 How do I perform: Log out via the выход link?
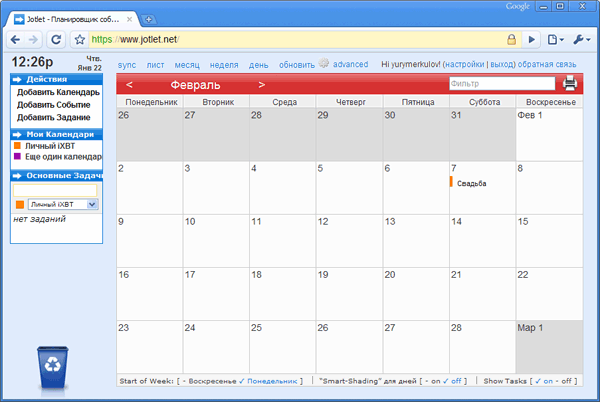tap(501, 64)
